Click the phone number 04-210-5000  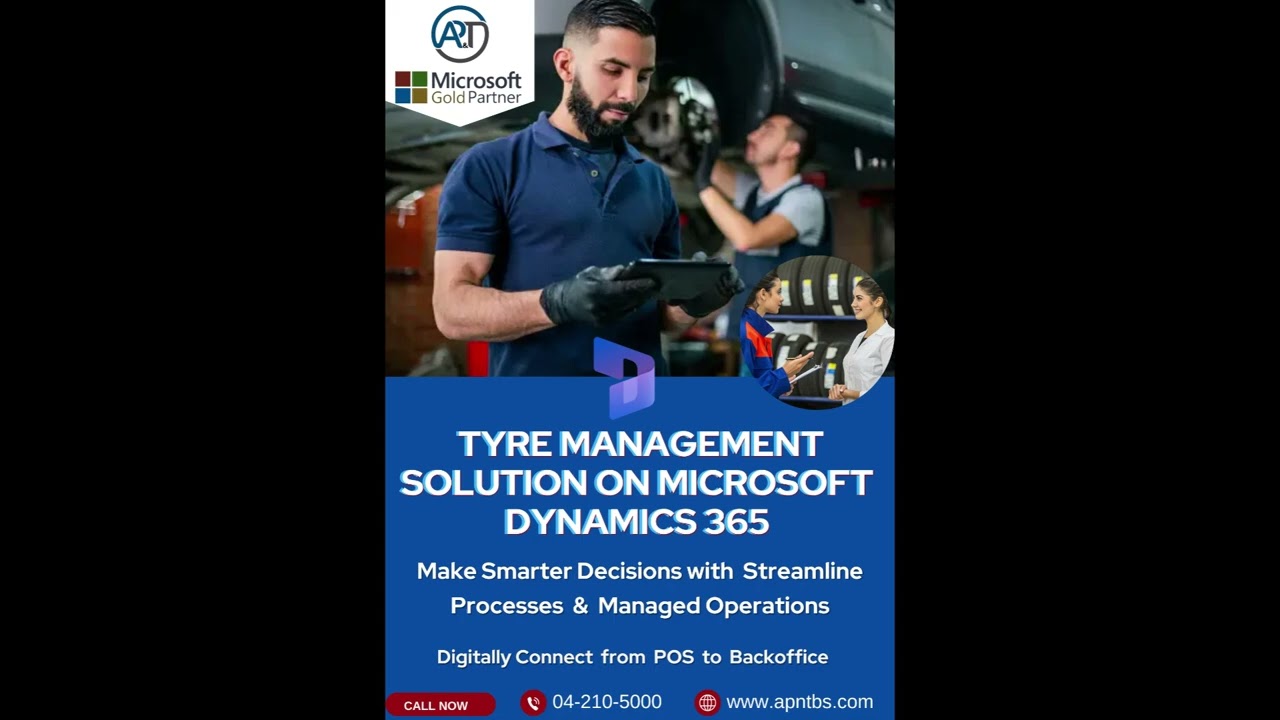[x=607, y=702]
